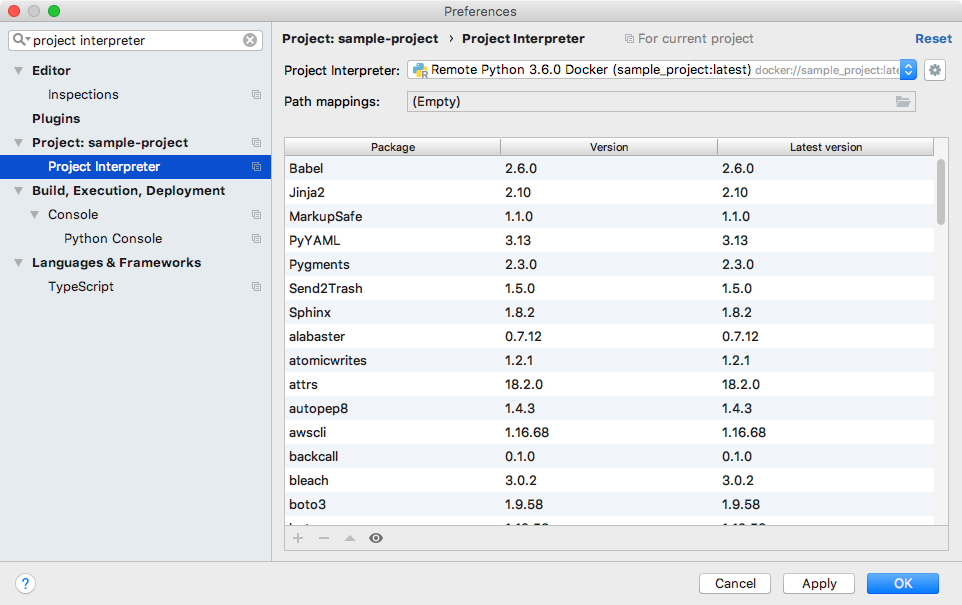Click version 1.16.68 of awscli
Viewport: 962px width, 605px height.
coord(526,432)
